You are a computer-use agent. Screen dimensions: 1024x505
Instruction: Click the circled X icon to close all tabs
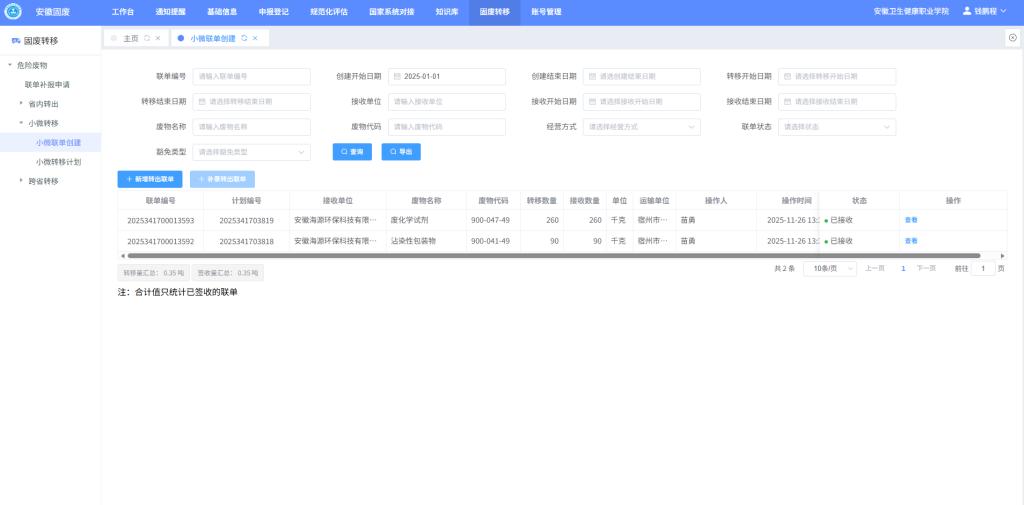click(x=1012, y=38)
